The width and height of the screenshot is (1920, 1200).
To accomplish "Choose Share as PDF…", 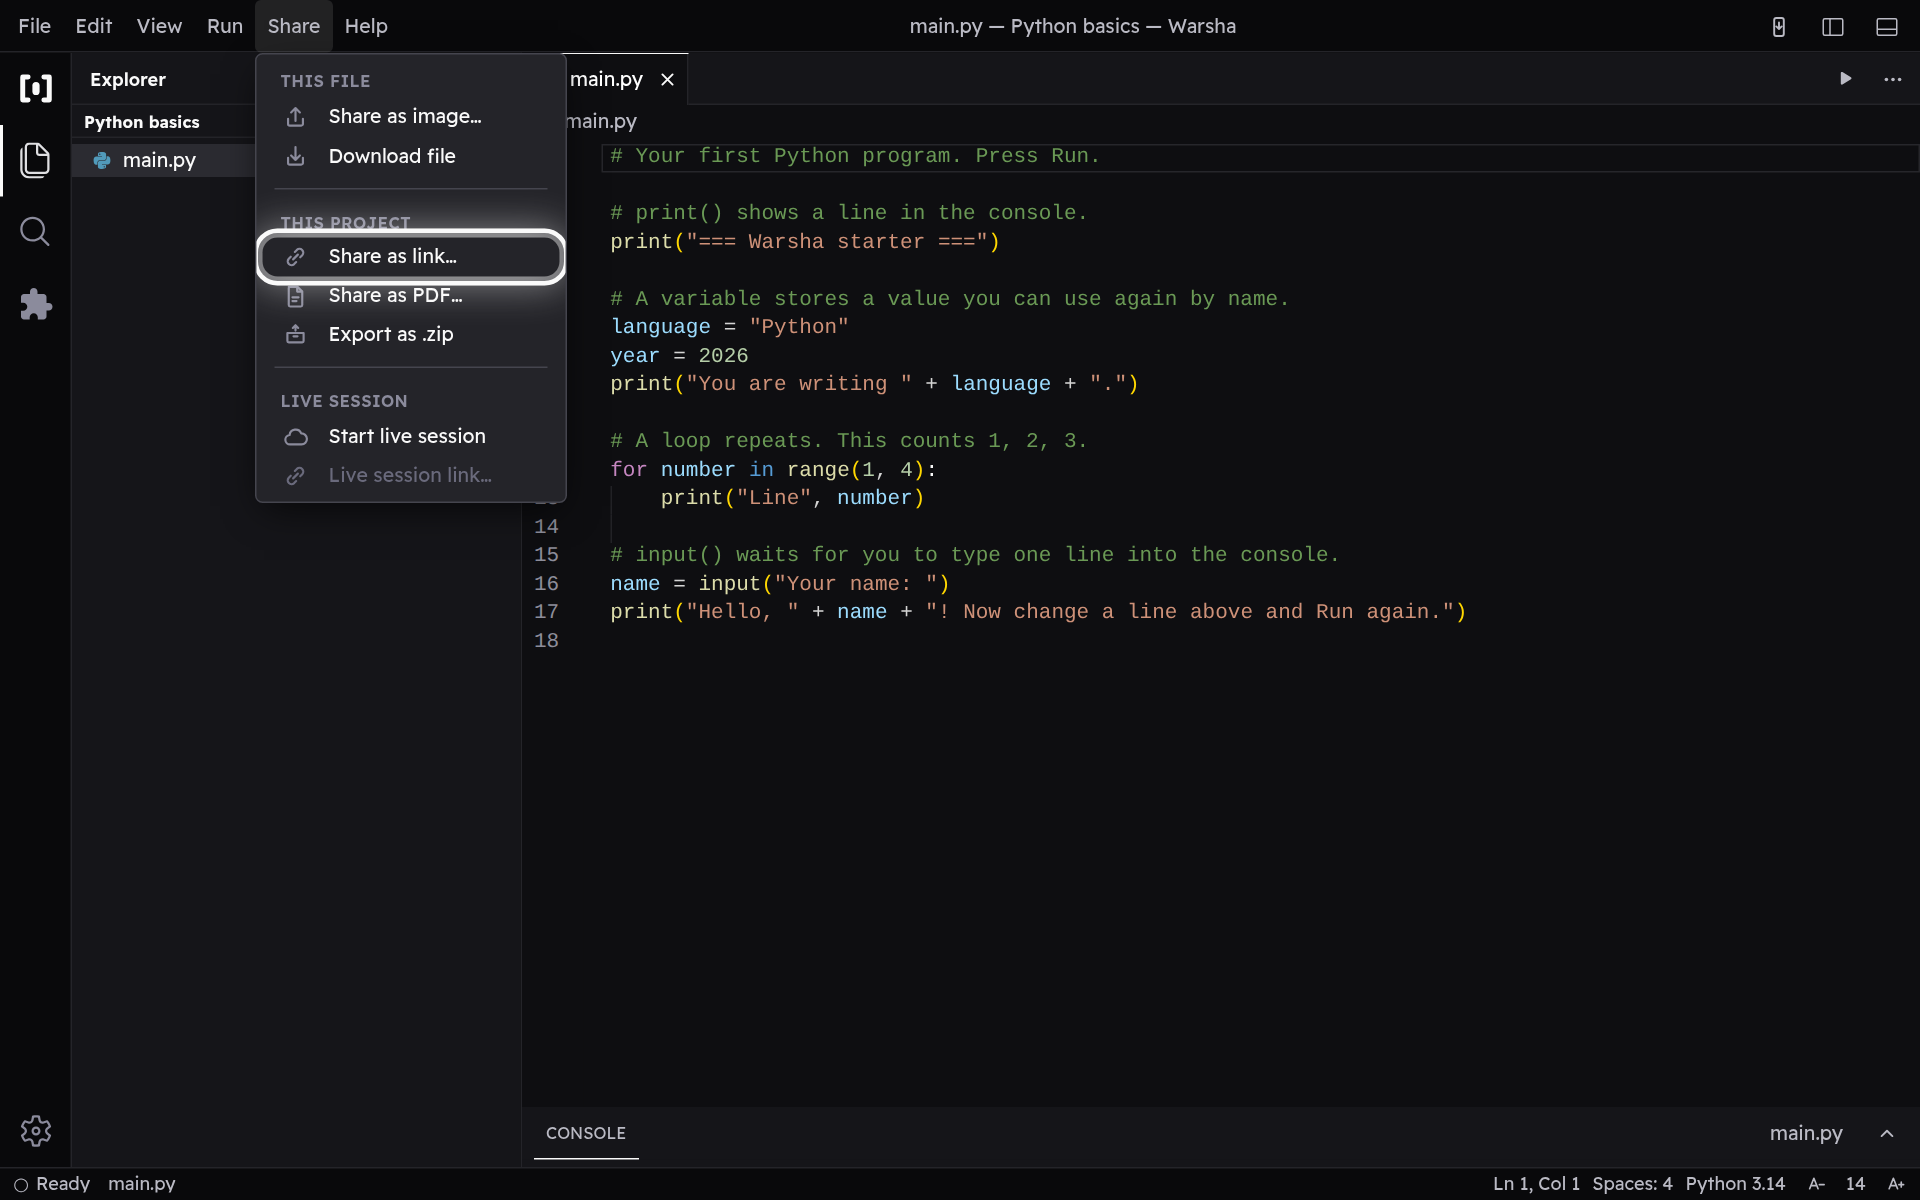I will 411,296.
